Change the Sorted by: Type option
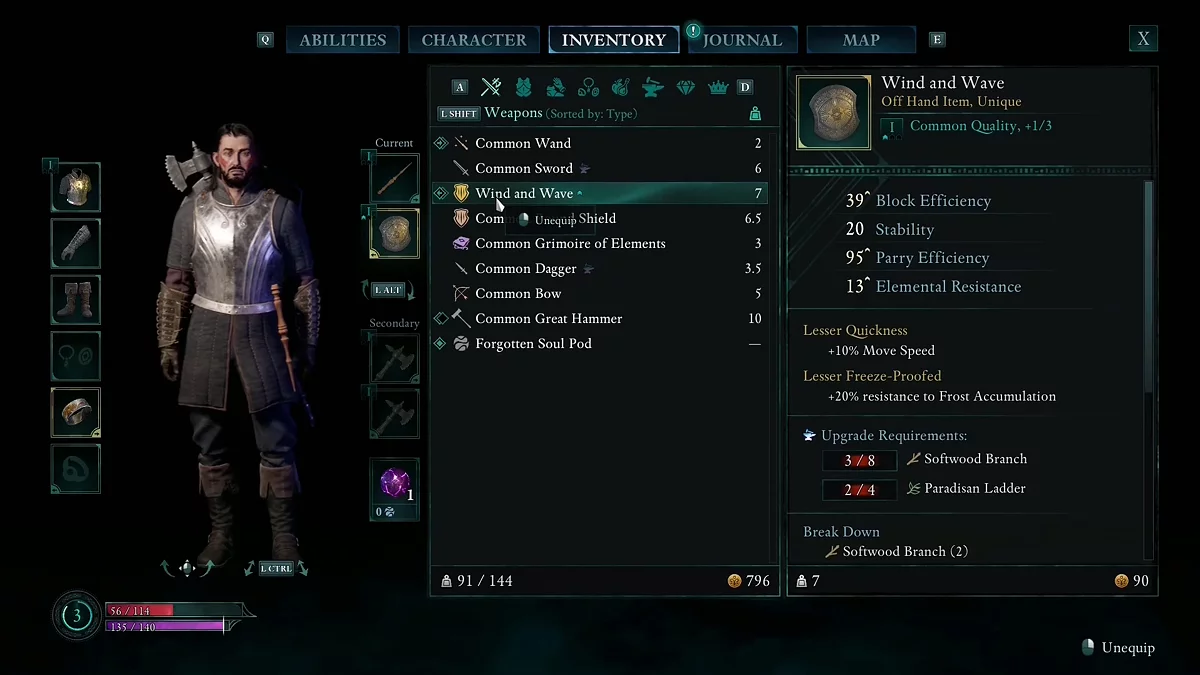Viewport: 1200px width, 675px height. pyautogui.click(x=593, y=114)
